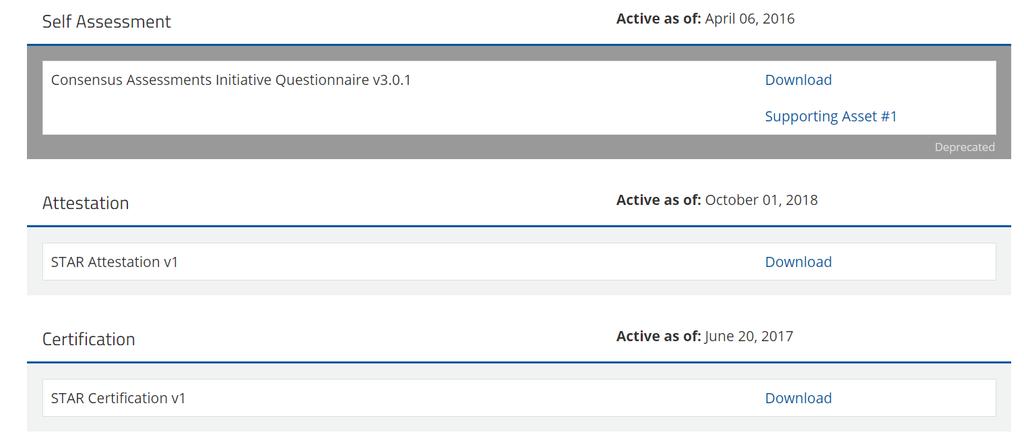Click the Attestation section heading

point(86,203)
